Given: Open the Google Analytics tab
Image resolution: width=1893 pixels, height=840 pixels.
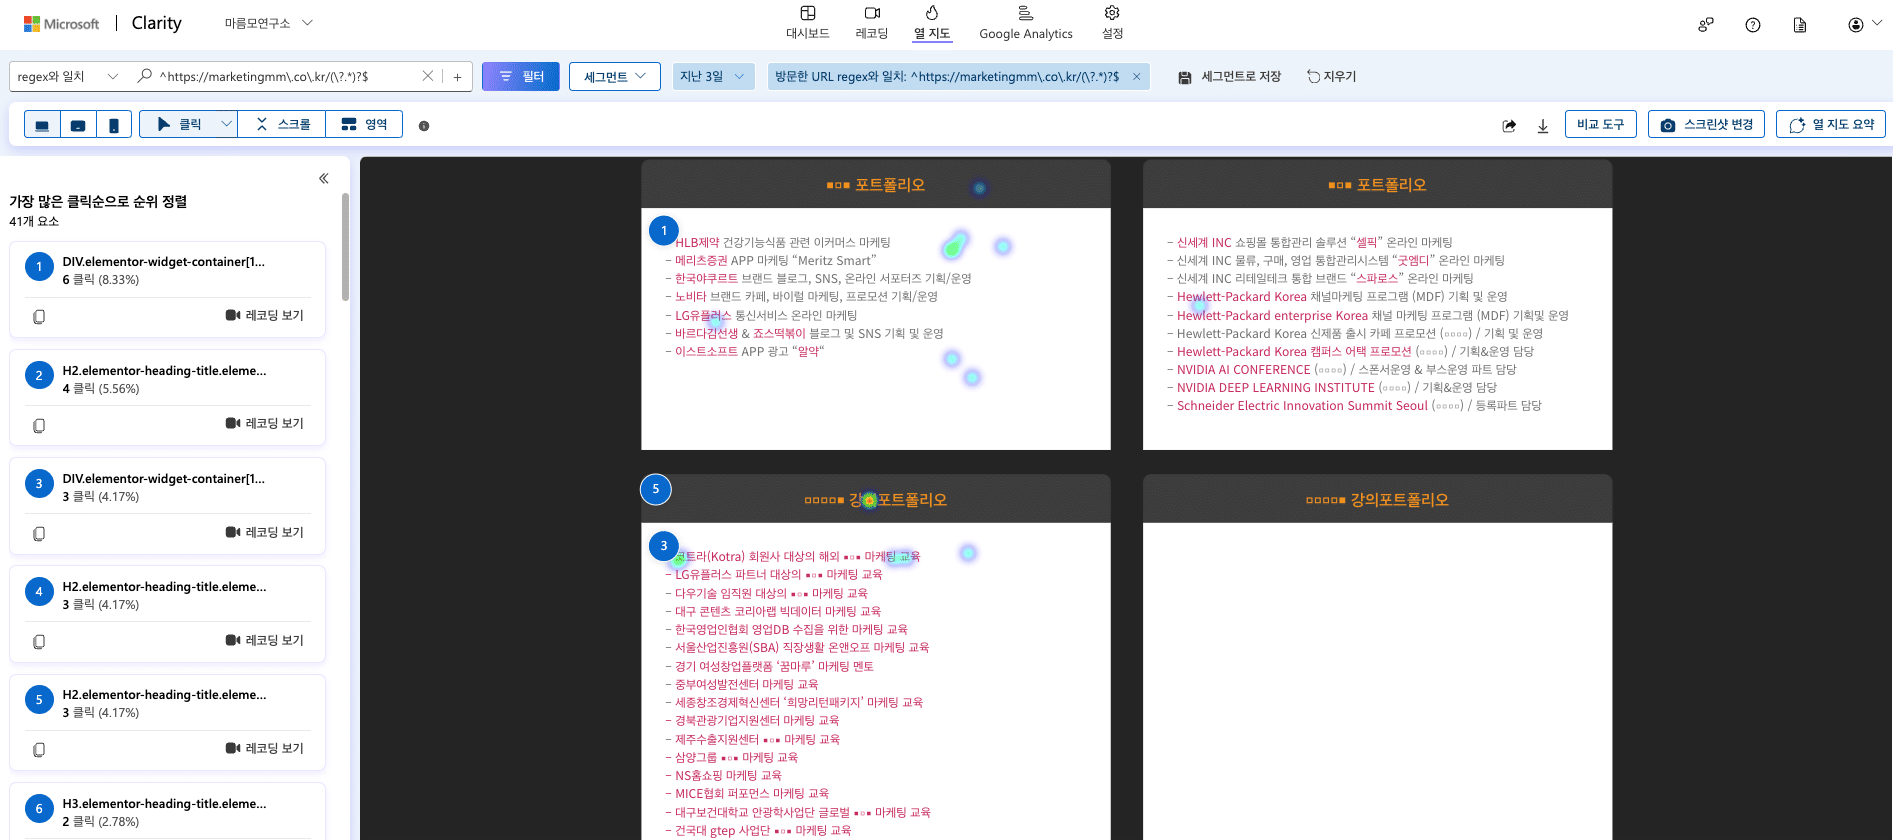Looking at the screenshot, I should pyautogui.click(x=1025, y=22).
